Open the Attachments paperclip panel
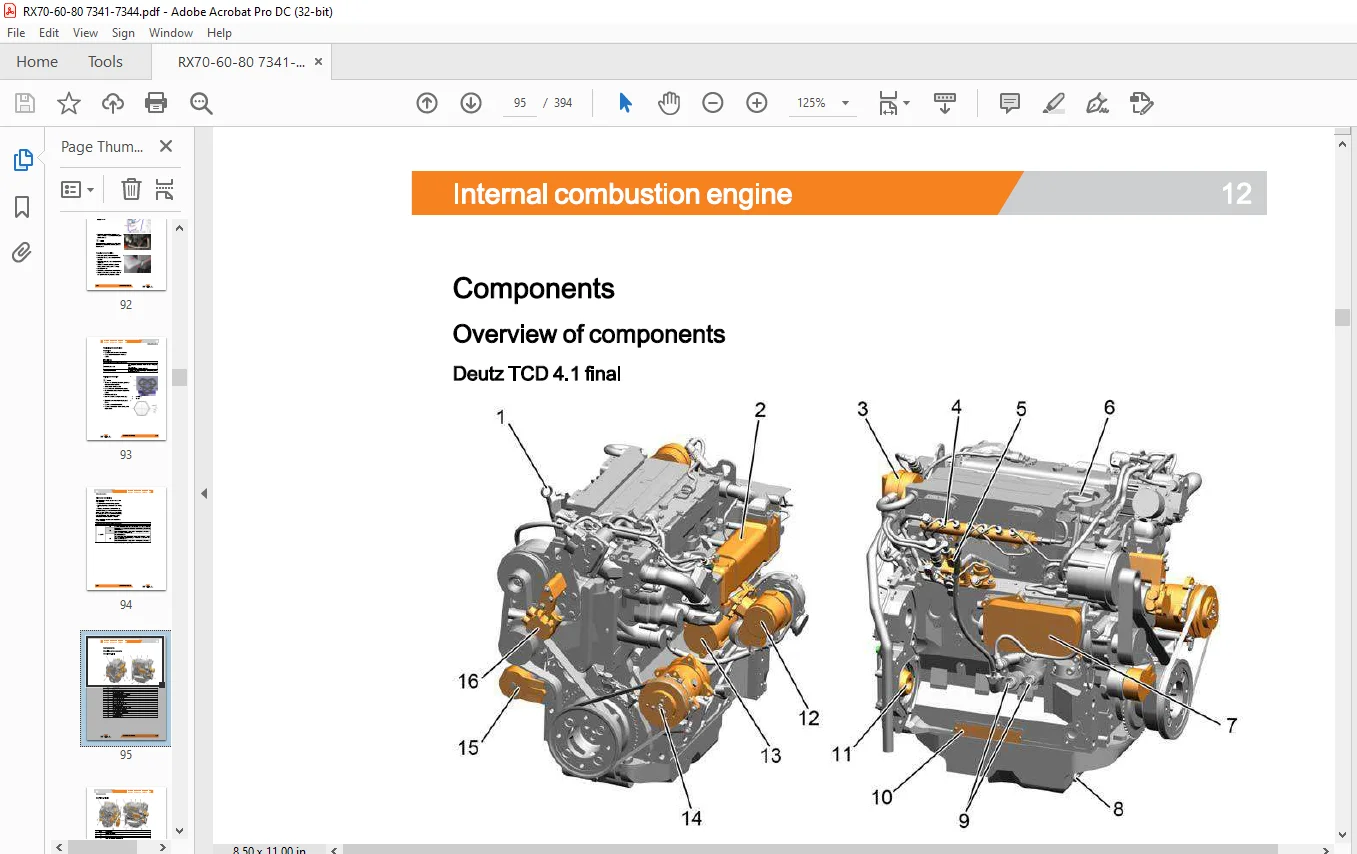This screenshot has width=1357, height=854. [22, 252]
